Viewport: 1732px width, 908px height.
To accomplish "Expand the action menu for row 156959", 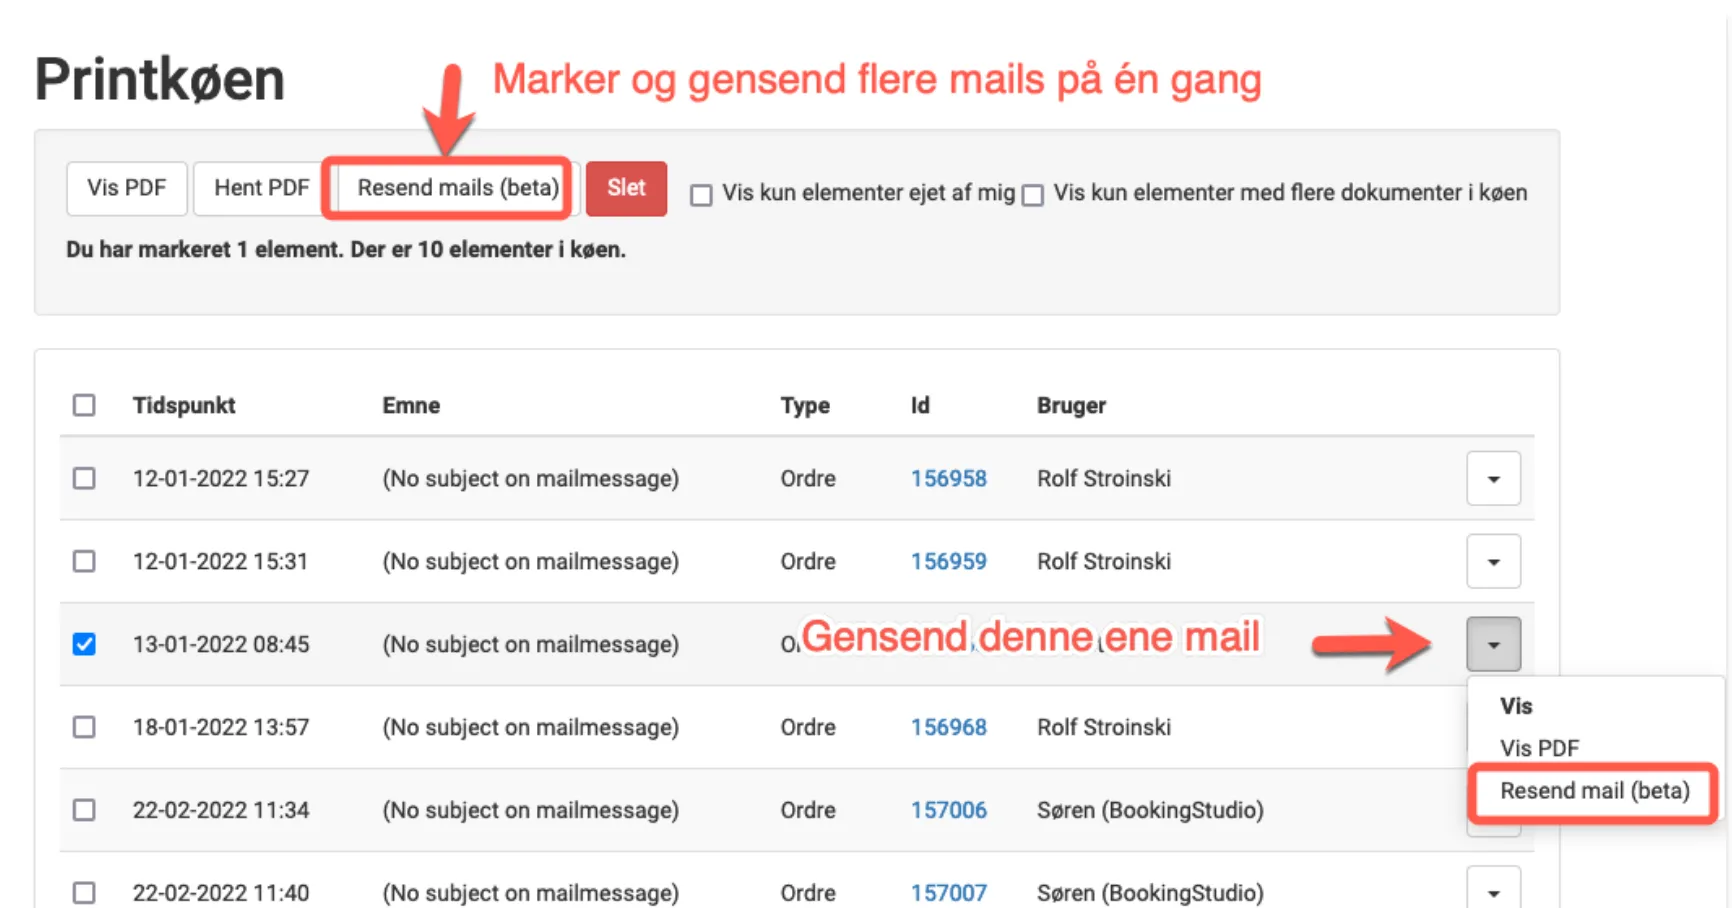I will [x=1493, y=561].
